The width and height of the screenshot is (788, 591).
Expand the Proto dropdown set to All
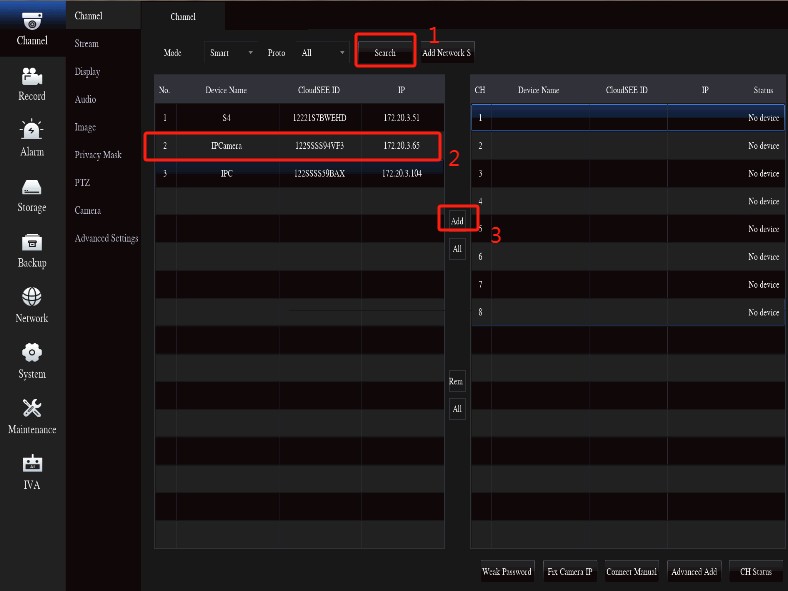[323, 53]
